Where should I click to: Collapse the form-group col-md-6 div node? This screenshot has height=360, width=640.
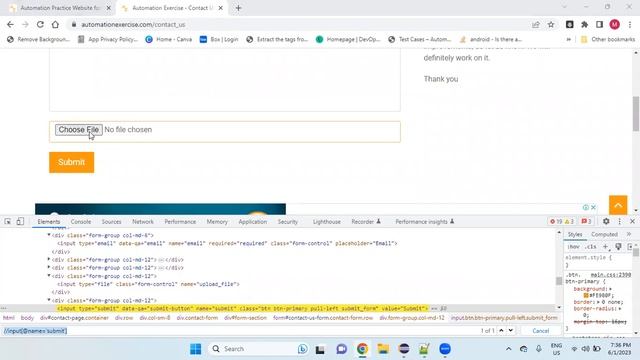pyautogui.click(x=49, y=235)
